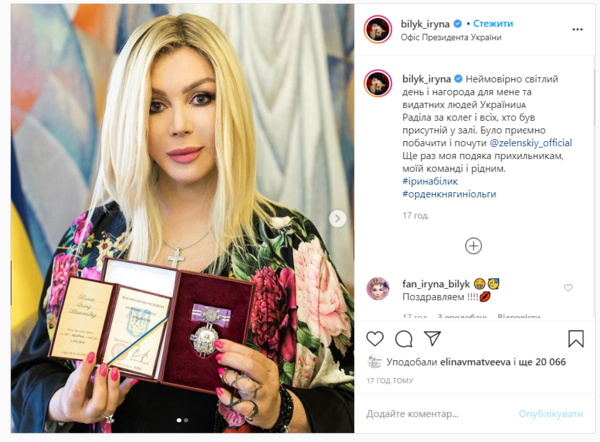
Task: Follow bilyk_iryna via Стежити link
Action: 493,24
